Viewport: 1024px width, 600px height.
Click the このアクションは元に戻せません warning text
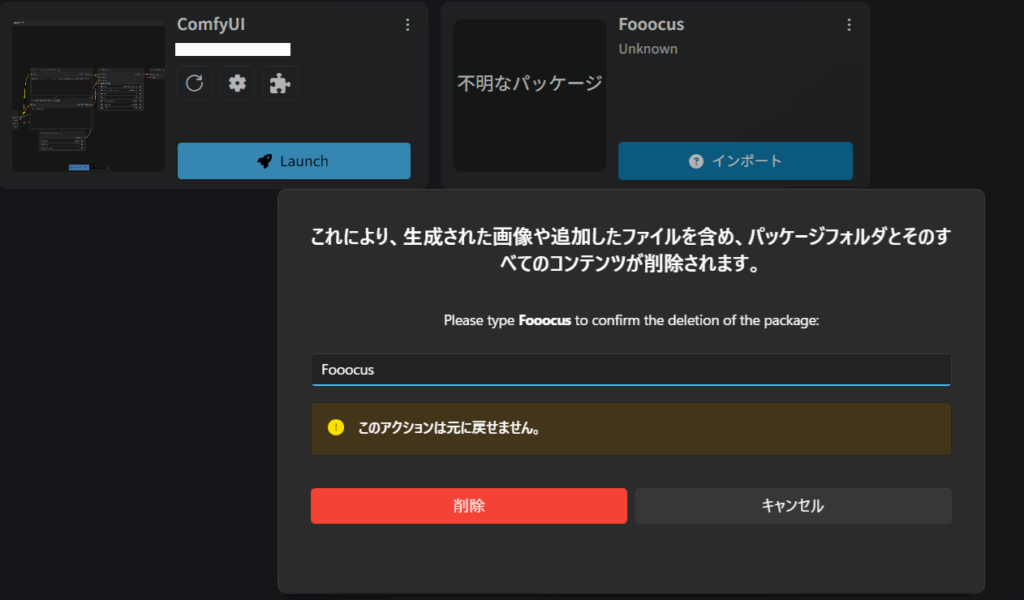click(449, 428)
